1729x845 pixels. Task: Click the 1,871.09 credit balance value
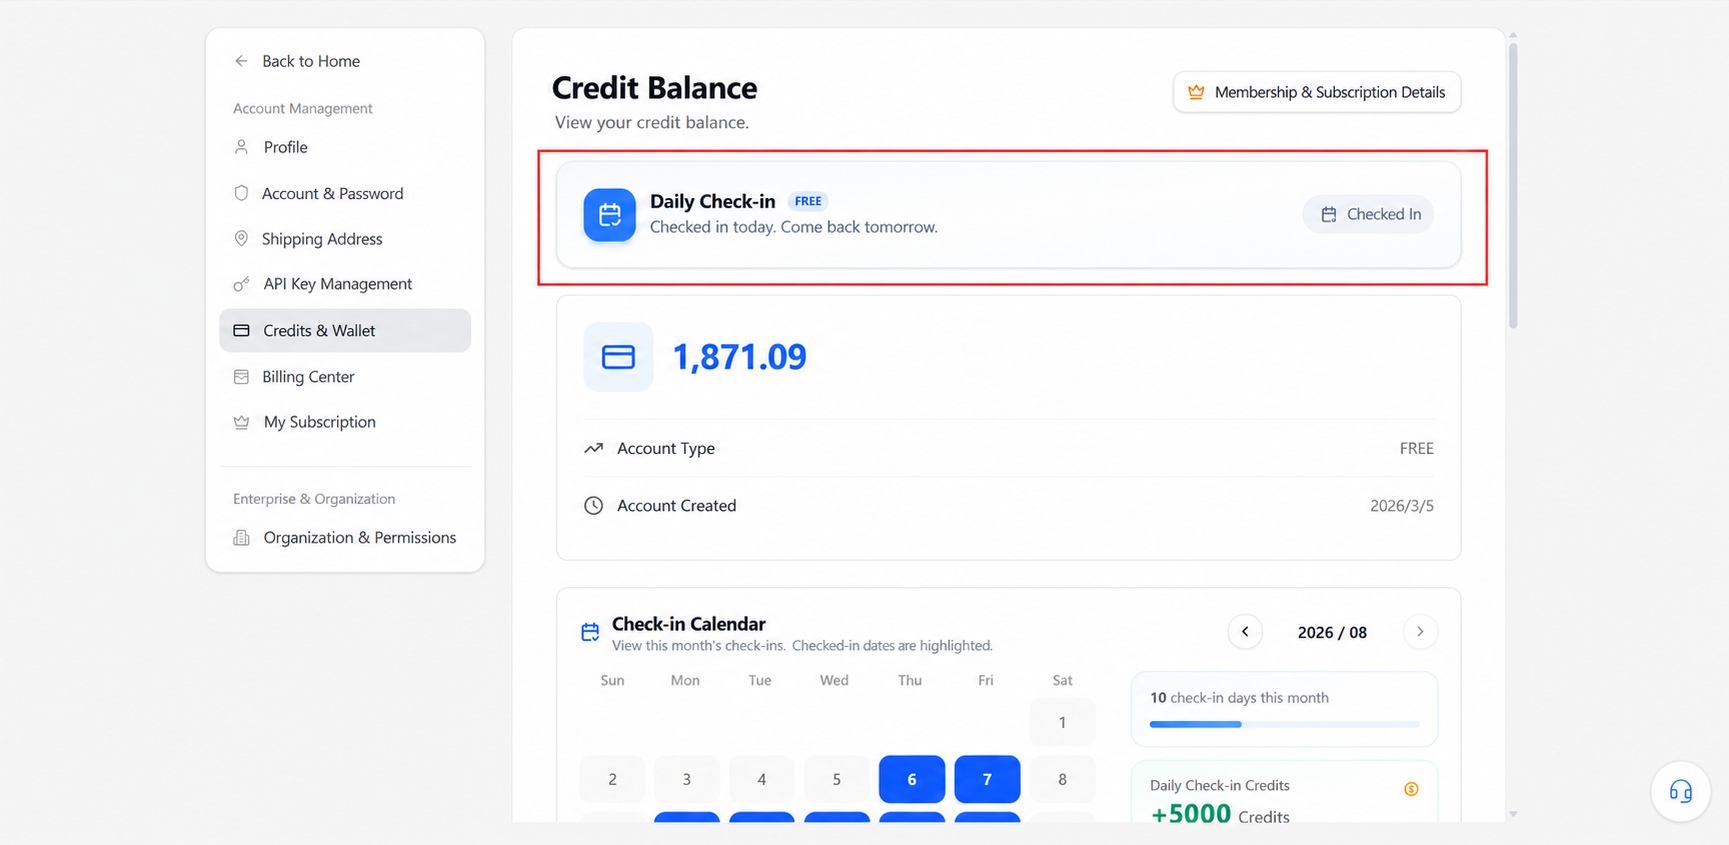(740, 357)
